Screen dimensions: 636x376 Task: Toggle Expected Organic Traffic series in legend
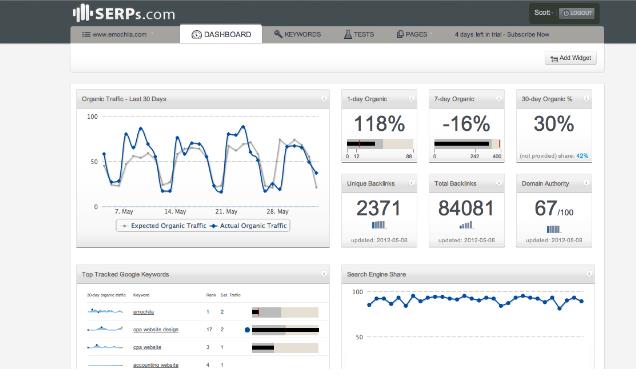point(164,226)
